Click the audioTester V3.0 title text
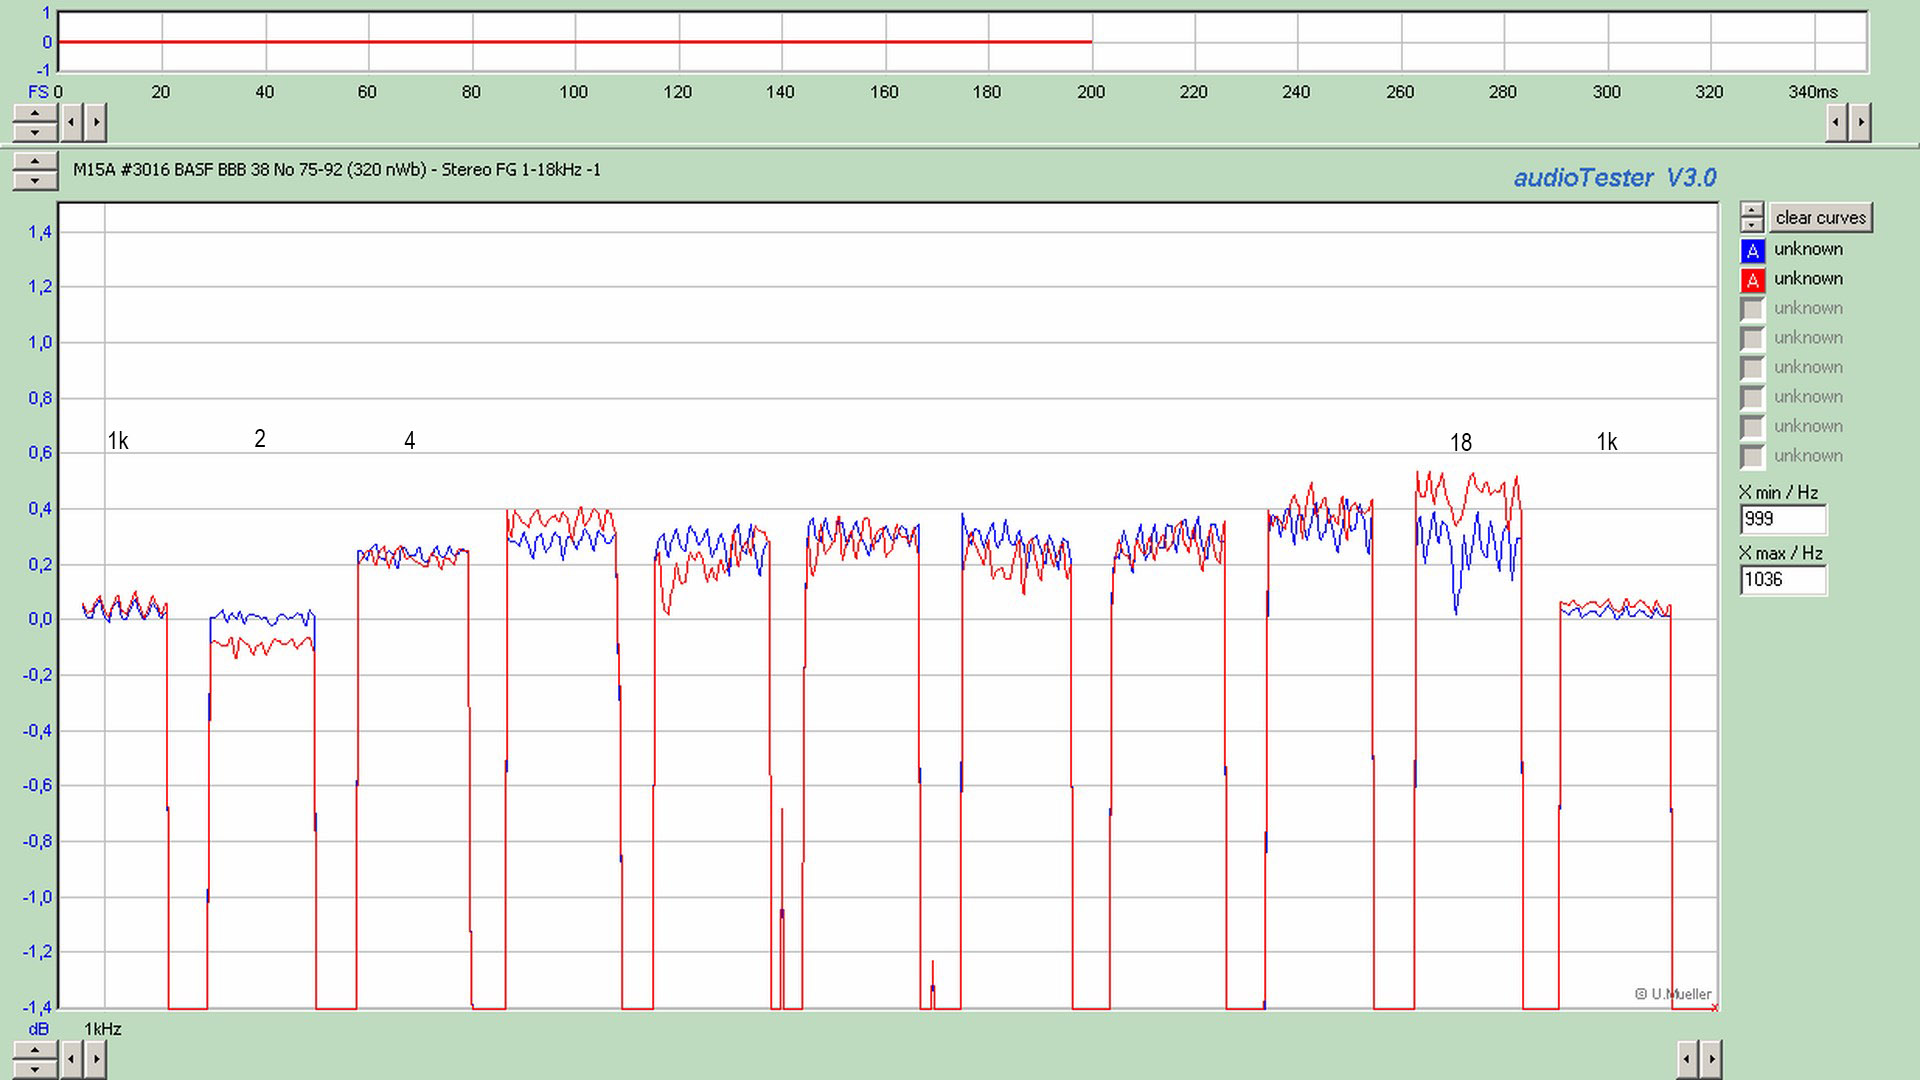 pyautogui.click(x=1614, y=178)
